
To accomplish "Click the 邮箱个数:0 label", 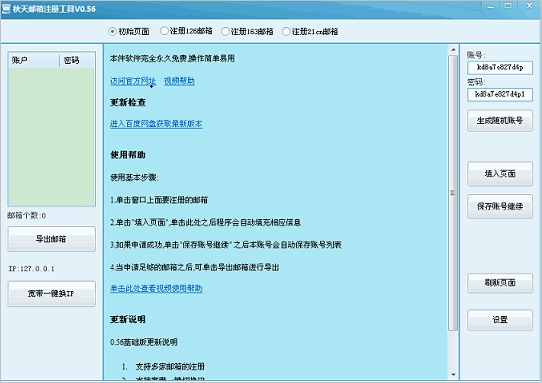I will 27,215.
